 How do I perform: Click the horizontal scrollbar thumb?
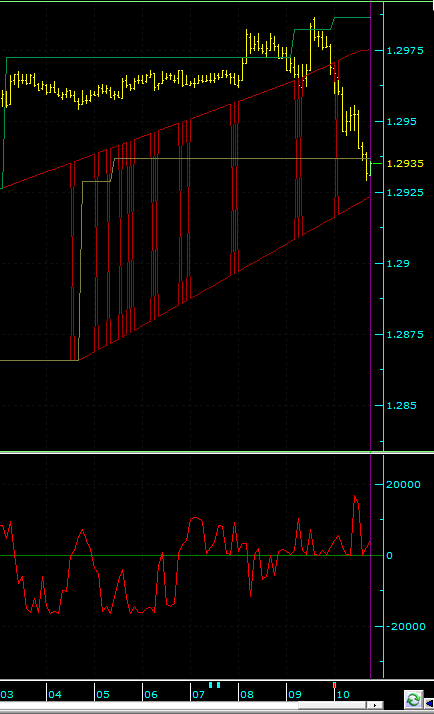click(x=332, y=705)
